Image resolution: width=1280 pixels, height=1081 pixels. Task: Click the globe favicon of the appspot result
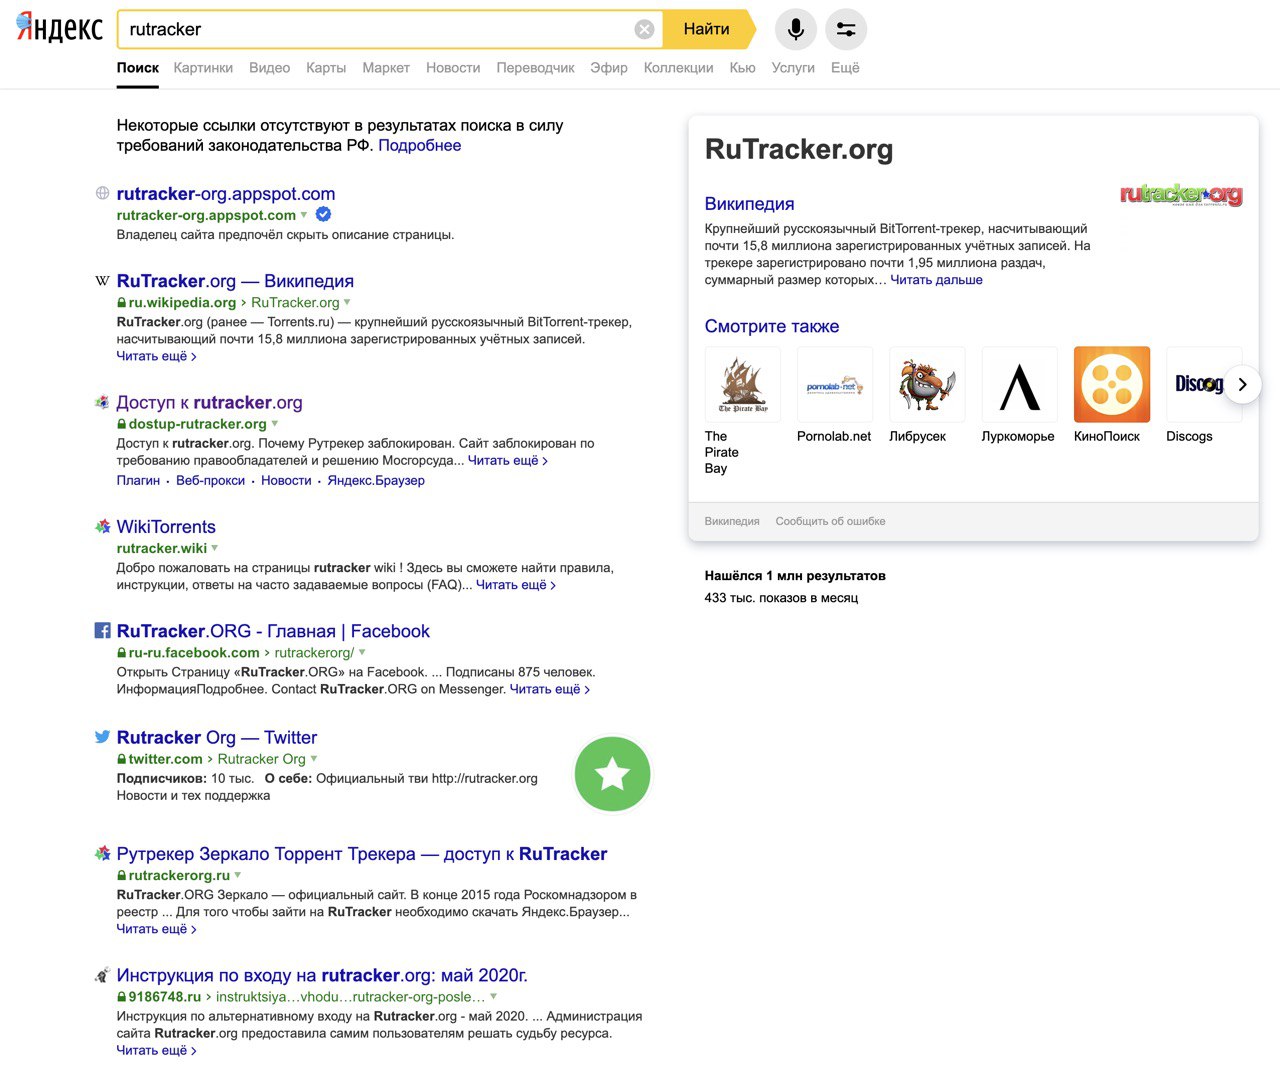click(x=102, y=193)
